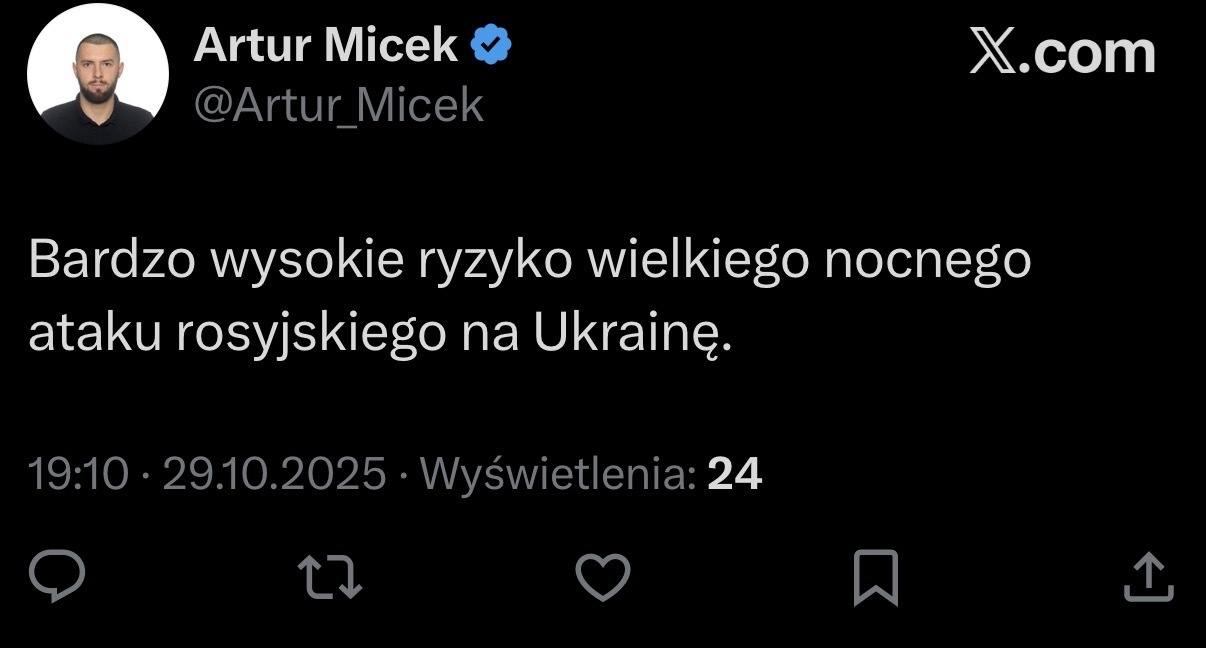1206x648 pixels.
Task: Click the 29.10.2025 date
Action: pyautogui.click(x=274, y=474)
